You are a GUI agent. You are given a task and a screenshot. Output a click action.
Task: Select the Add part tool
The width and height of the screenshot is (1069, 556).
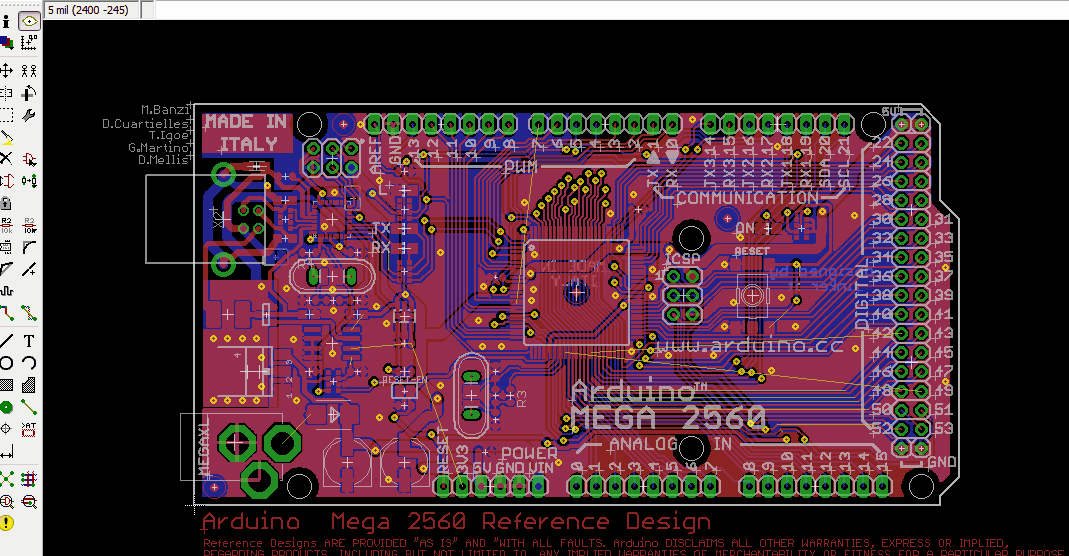tap(29, 159)
